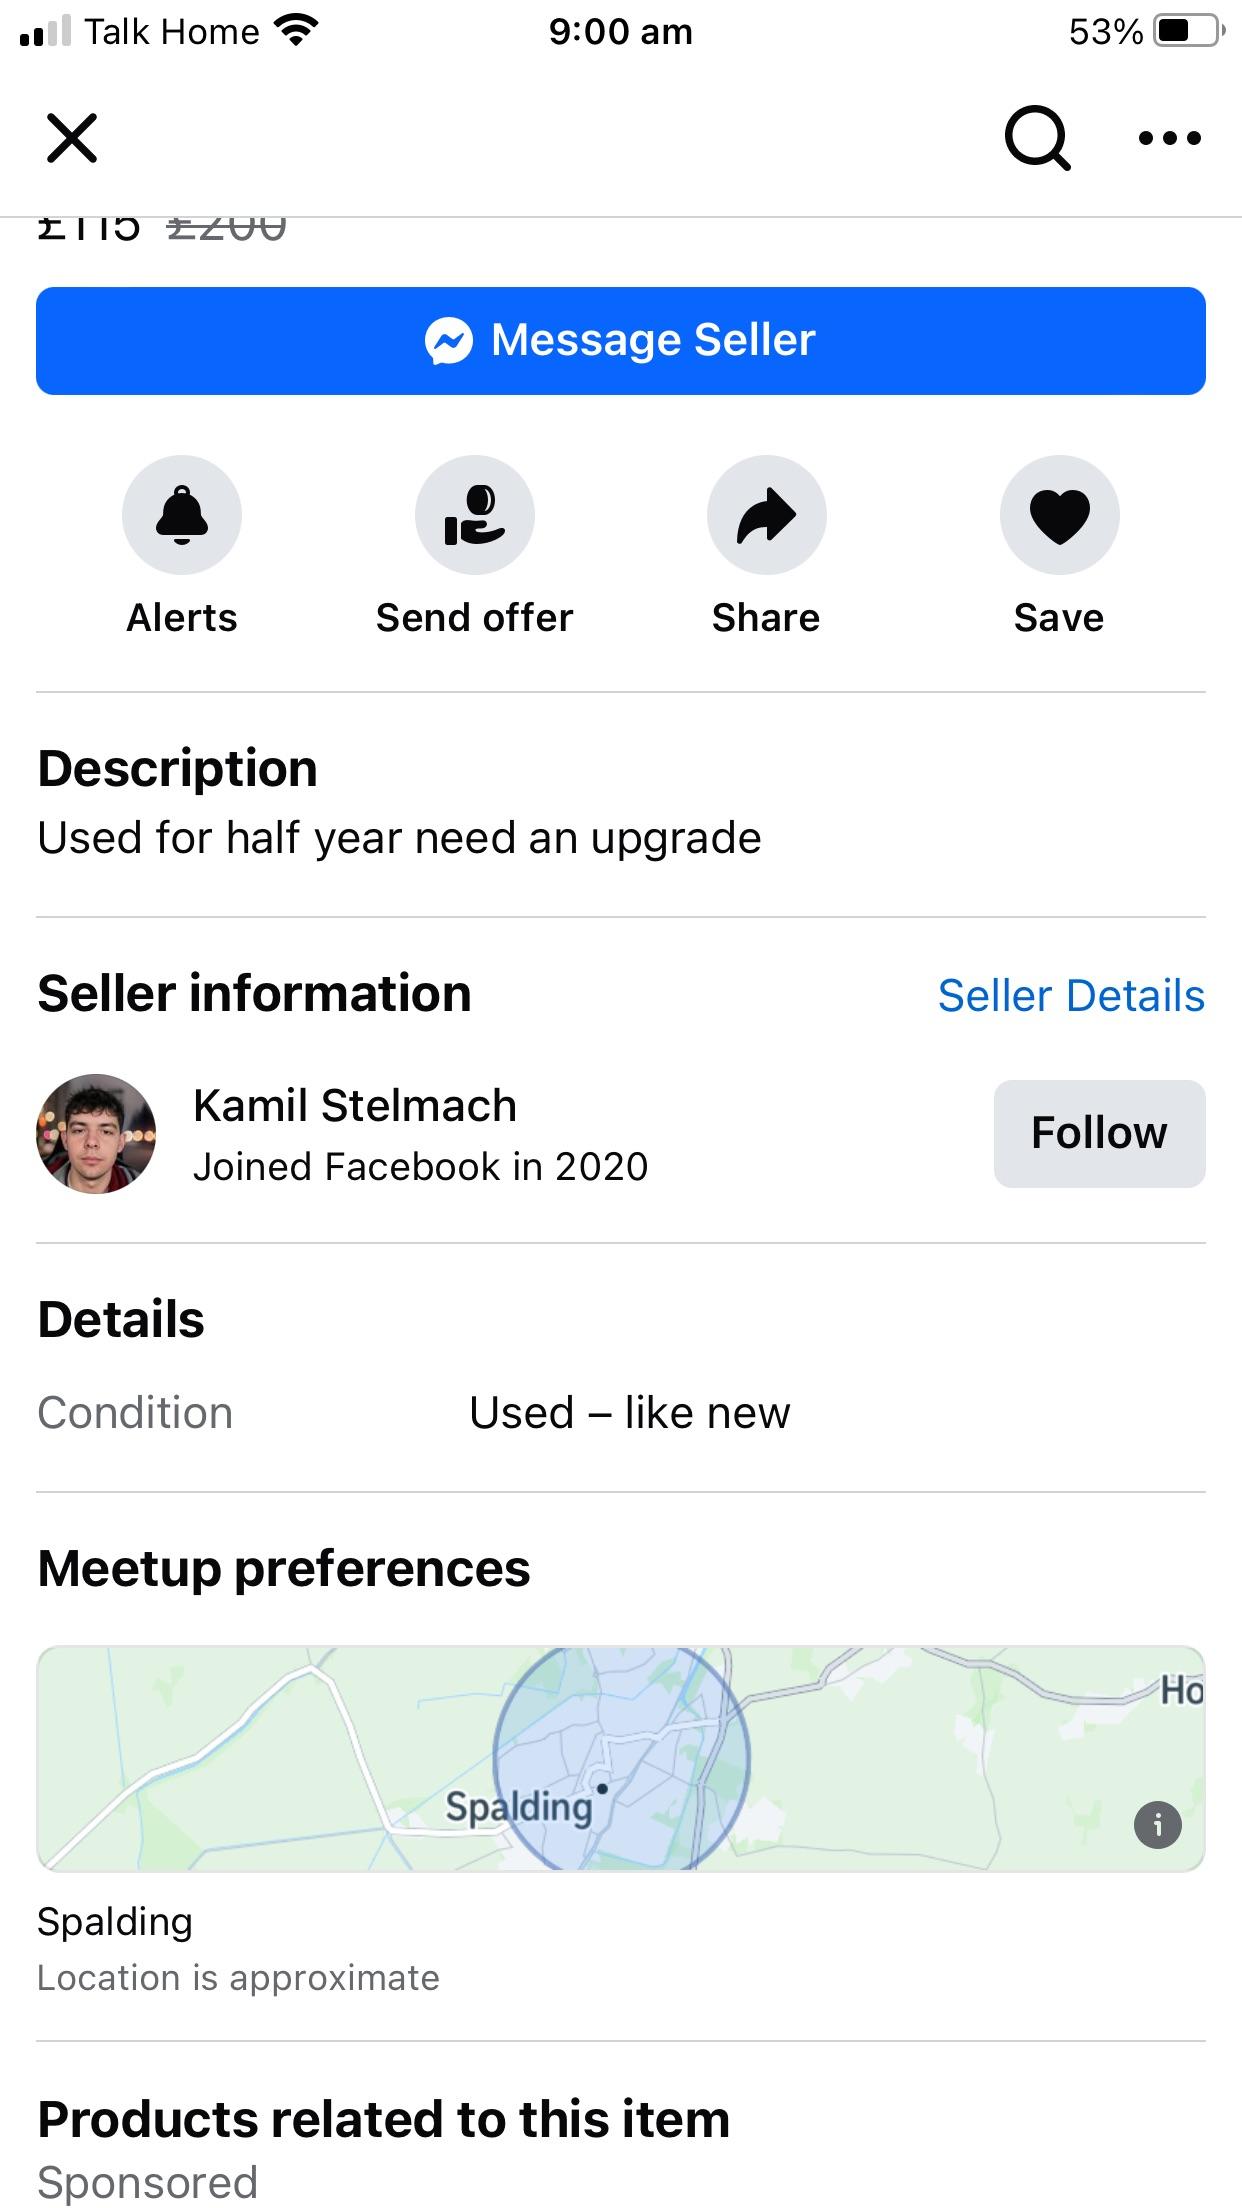Tap the Spalding location text below map
The image size is (1242, 2208).
[115, 1922]
